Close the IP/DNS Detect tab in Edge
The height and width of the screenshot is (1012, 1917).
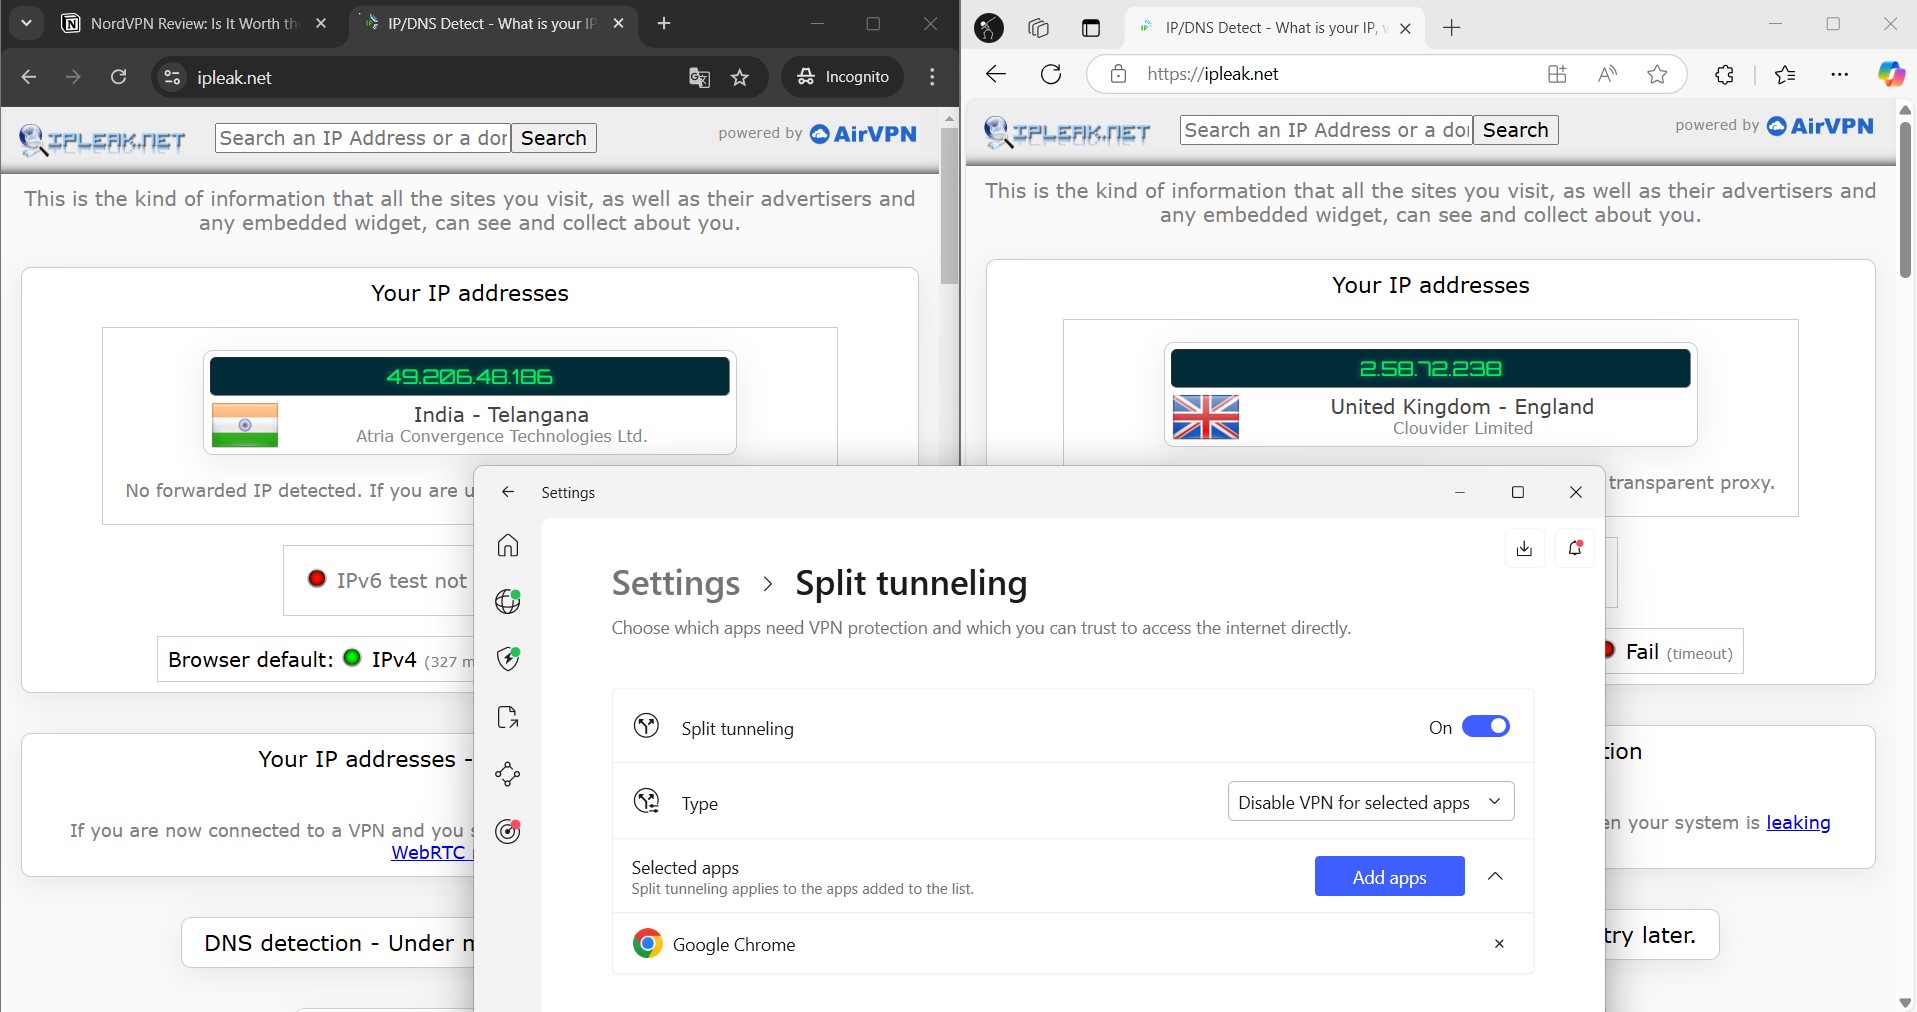[1405, 28]
